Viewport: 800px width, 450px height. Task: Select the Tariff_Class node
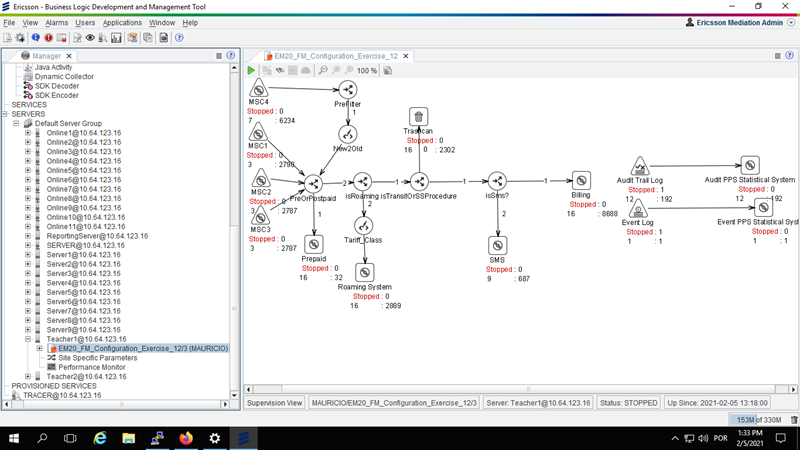pyautogui.click(x=363, y=226)
